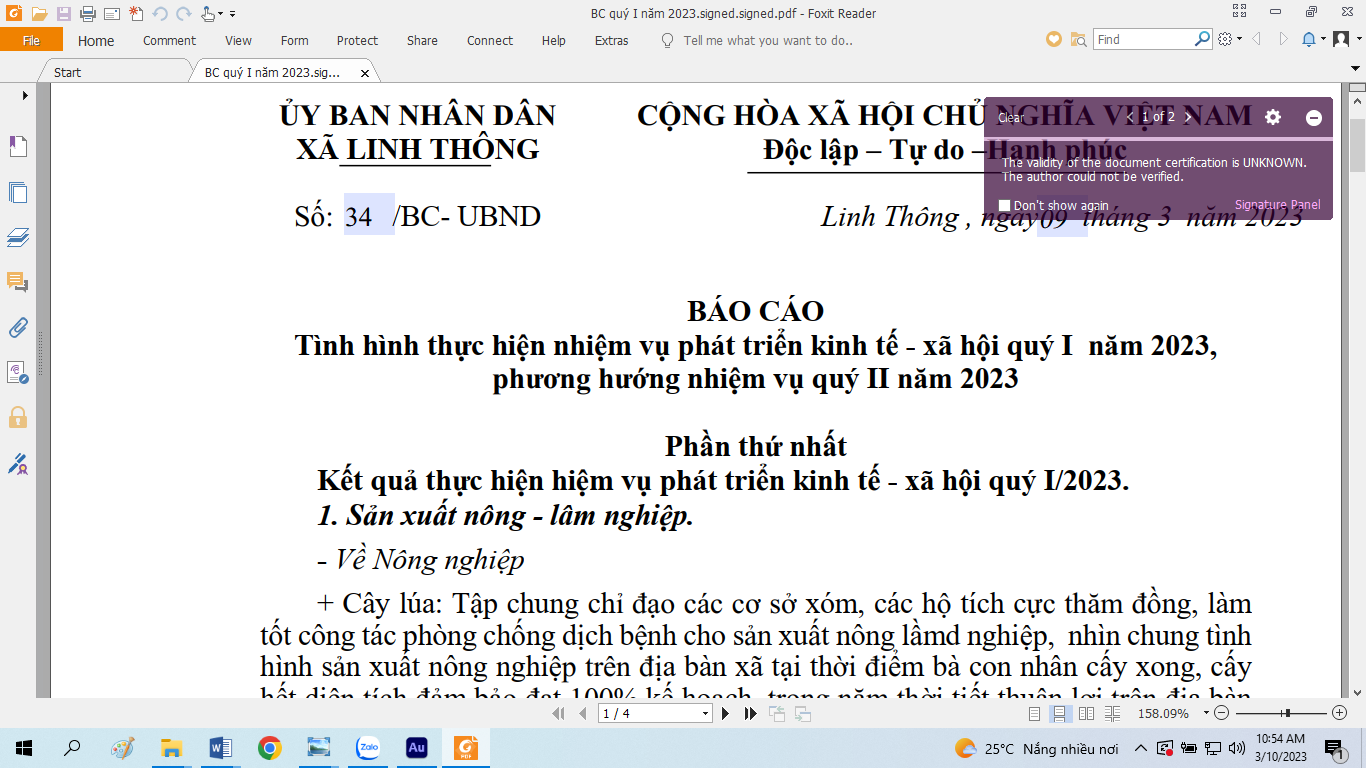The height and width of the screenshot is (768, 1366).
Task: Click Clear in the signature notification
Action: click(1011, 118)
